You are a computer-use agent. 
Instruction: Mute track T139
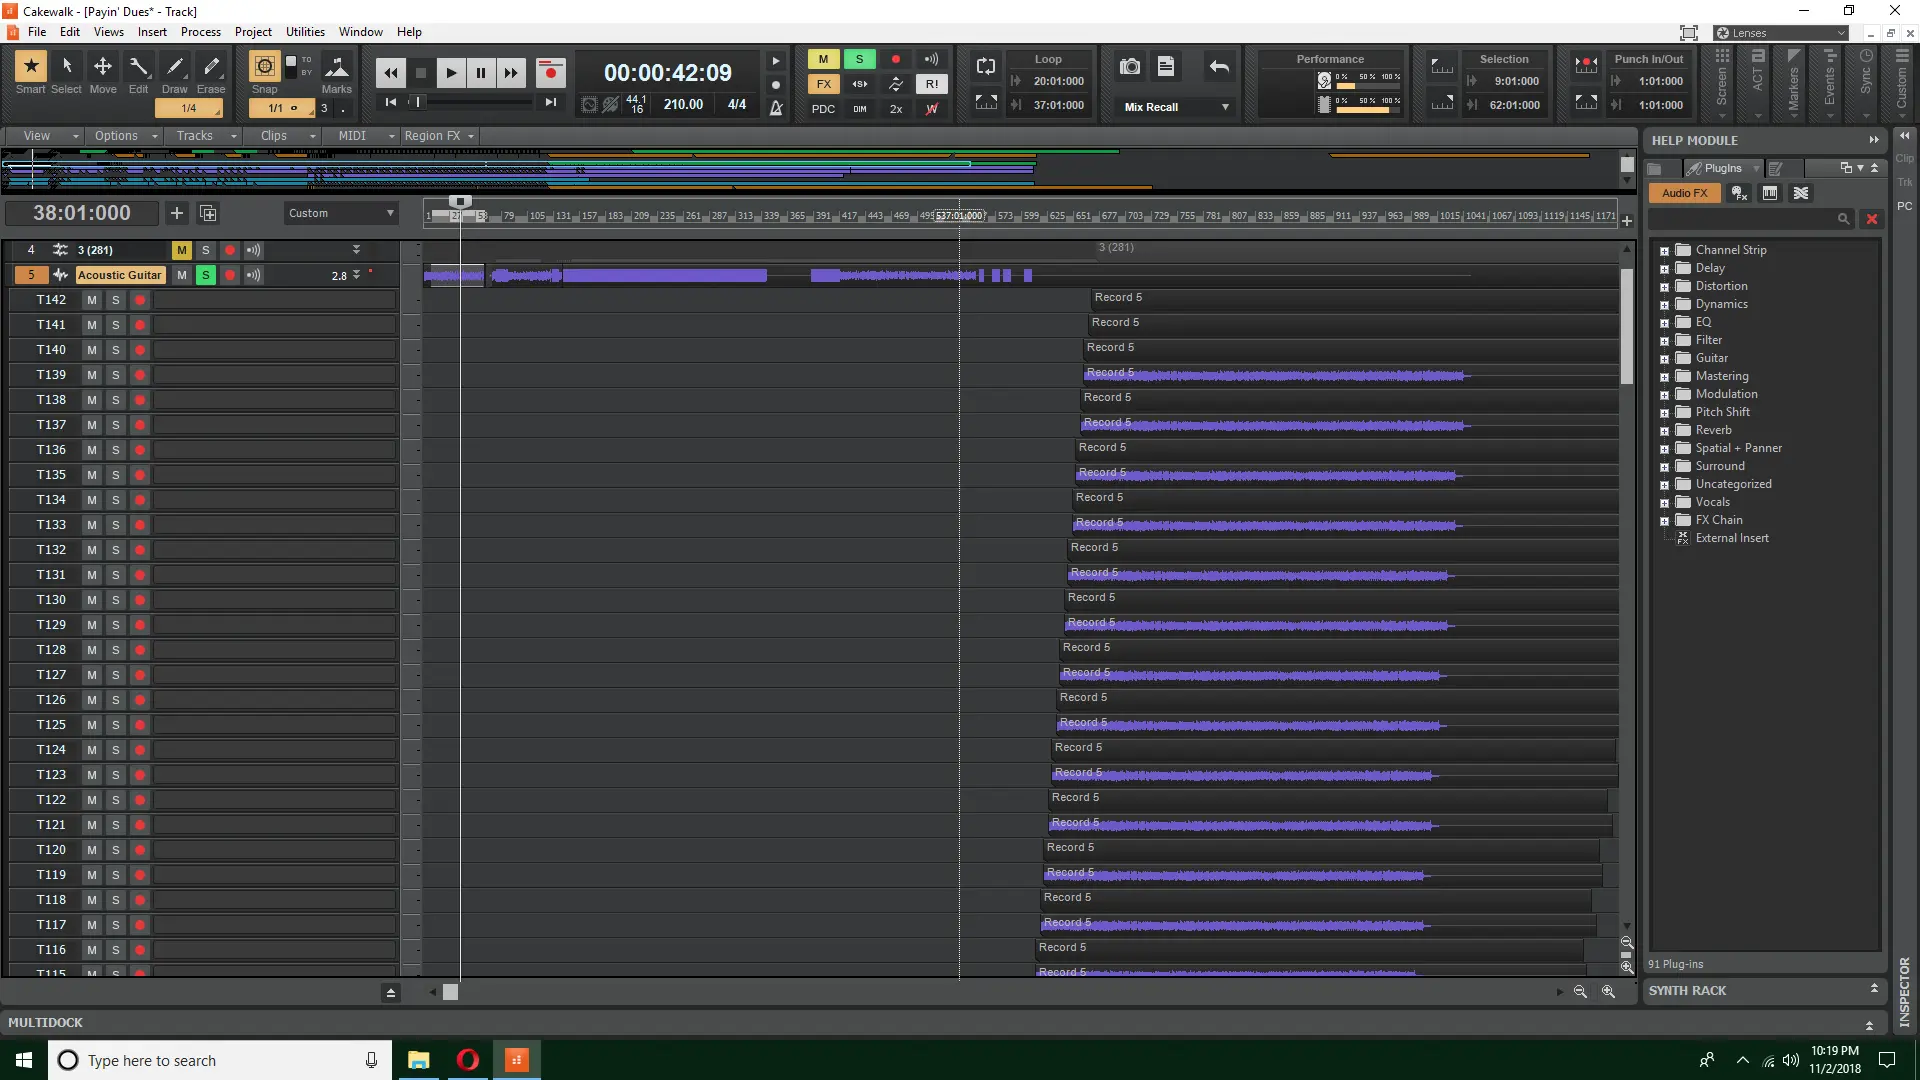tap(92, 375)
